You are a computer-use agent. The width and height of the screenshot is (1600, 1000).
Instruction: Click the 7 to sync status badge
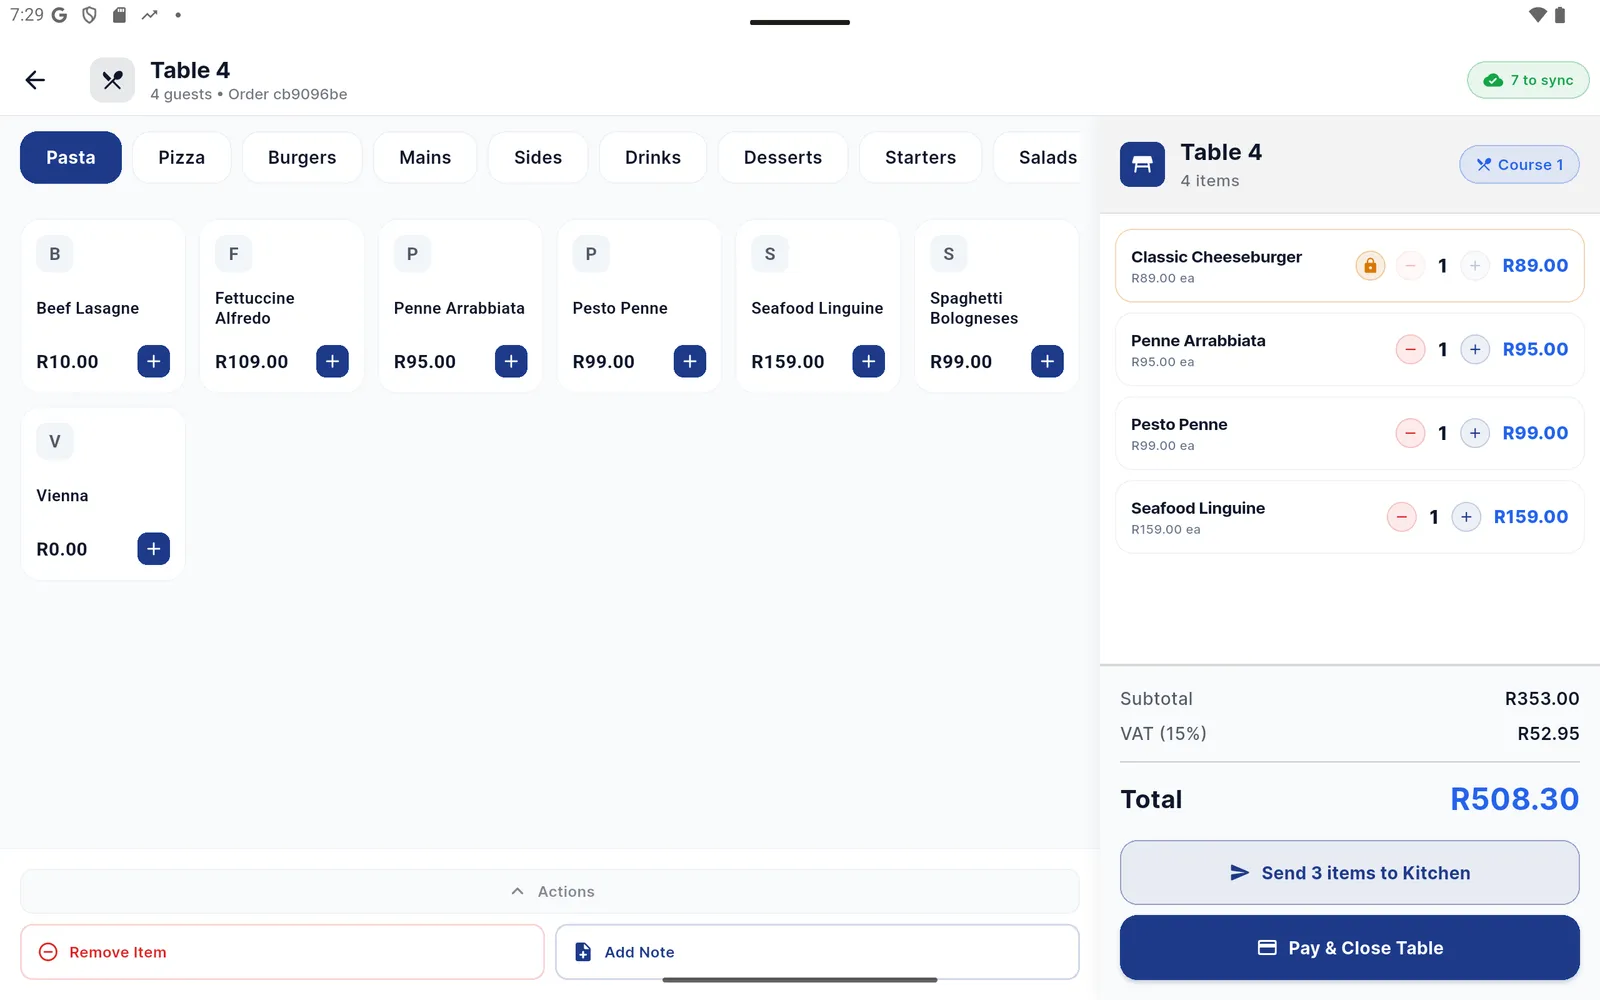(x=1528, y=80)
